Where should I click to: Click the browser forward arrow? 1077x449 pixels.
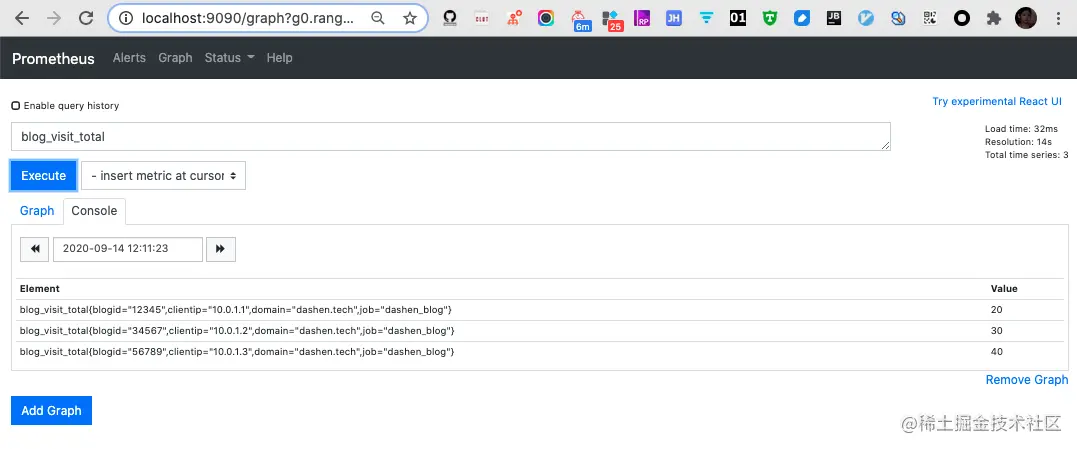point(54,19)
